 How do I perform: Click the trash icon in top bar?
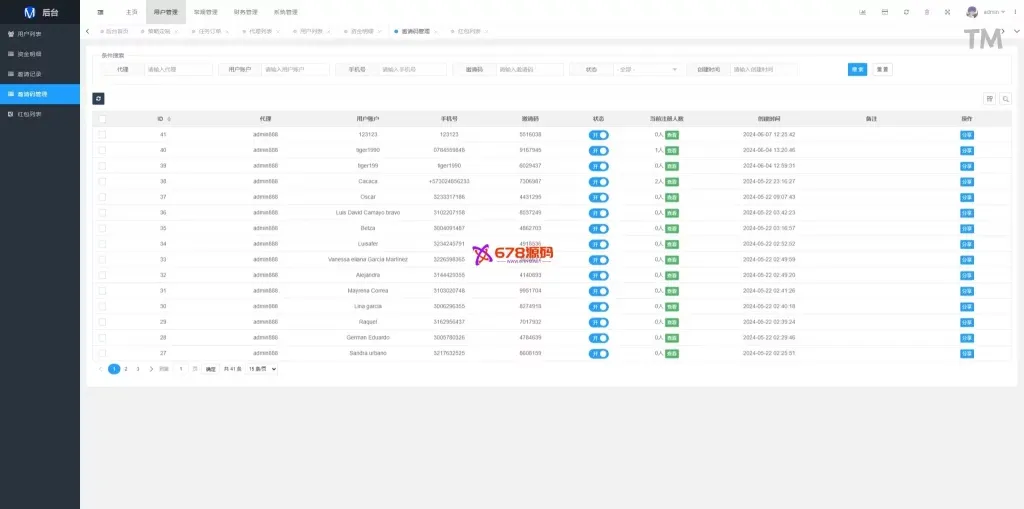point(927,12)
